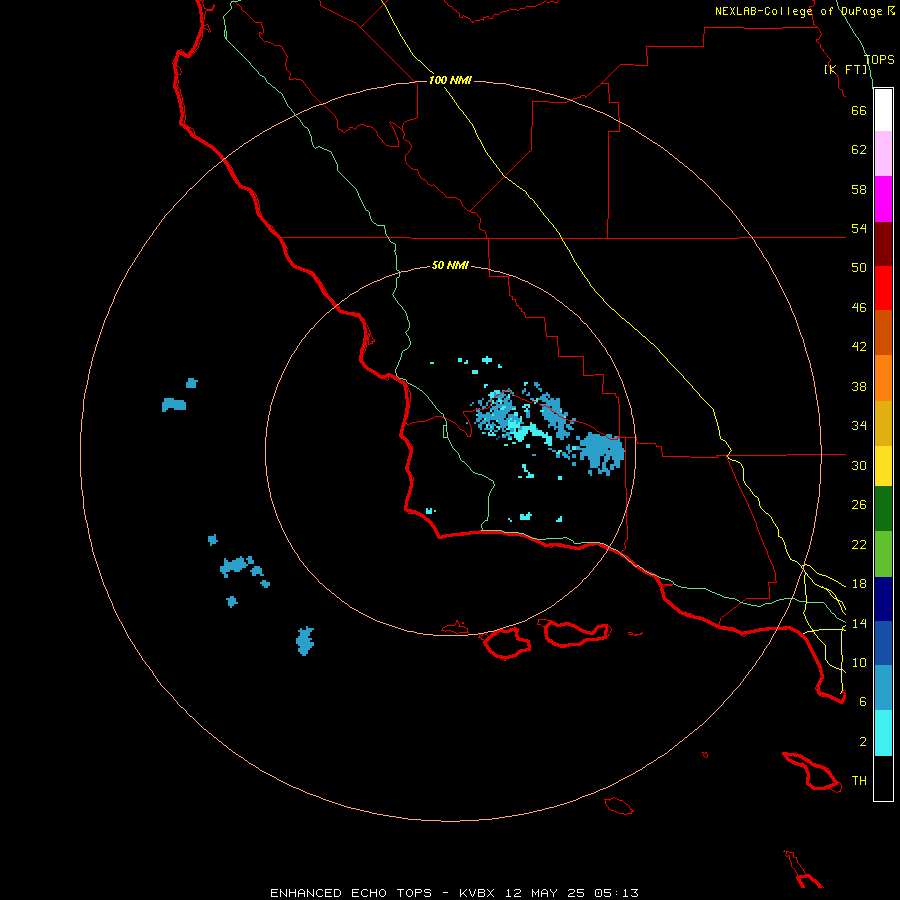Click the "58" legend value

click(859, 189)
